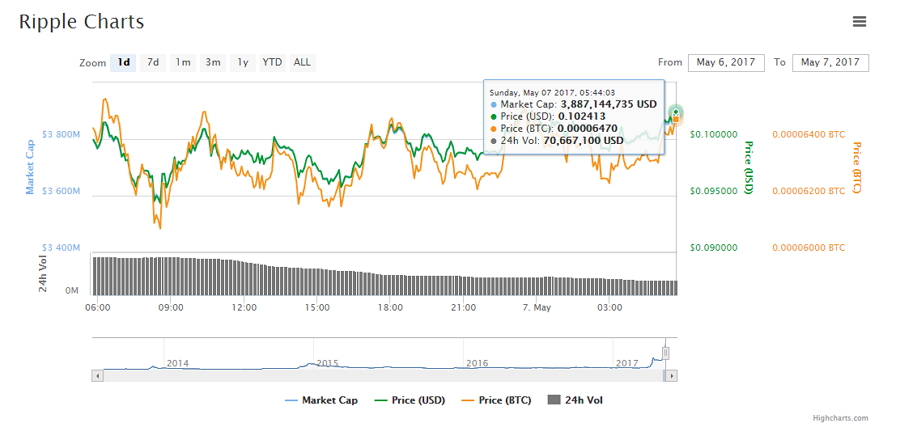Toggle the 24h Vol series in legend
This screenshot has width=900, height=440.
576,400
